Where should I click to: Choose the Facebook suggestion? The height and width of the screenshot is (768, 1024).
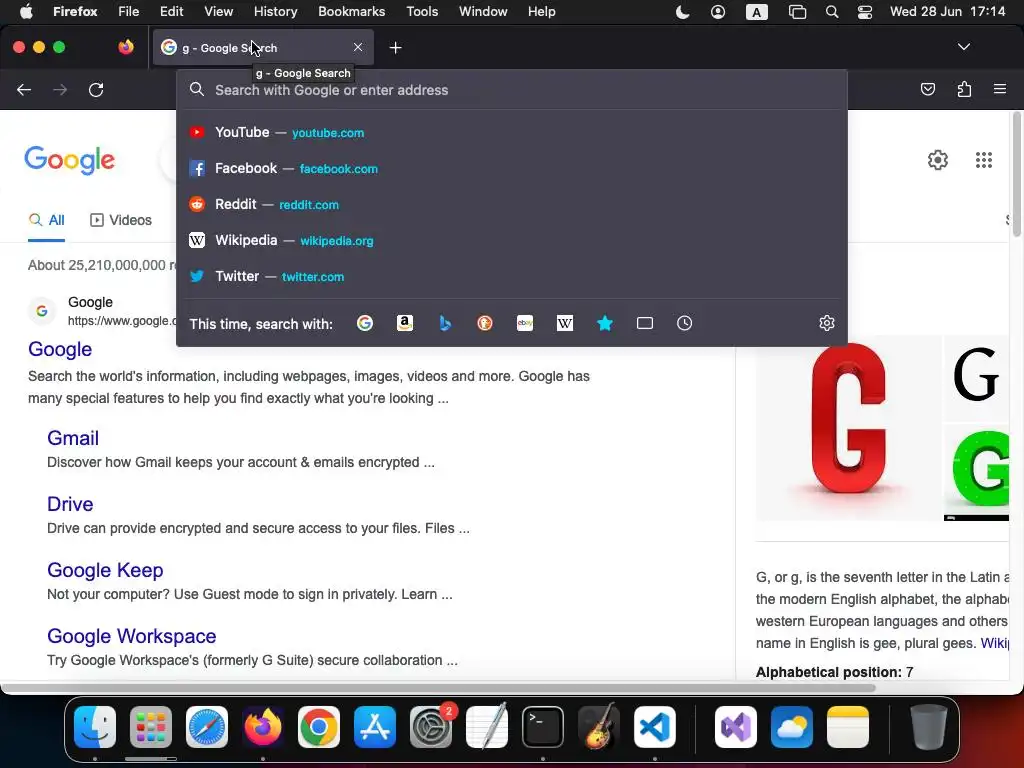pyautogui.click(x=512, y=168)
